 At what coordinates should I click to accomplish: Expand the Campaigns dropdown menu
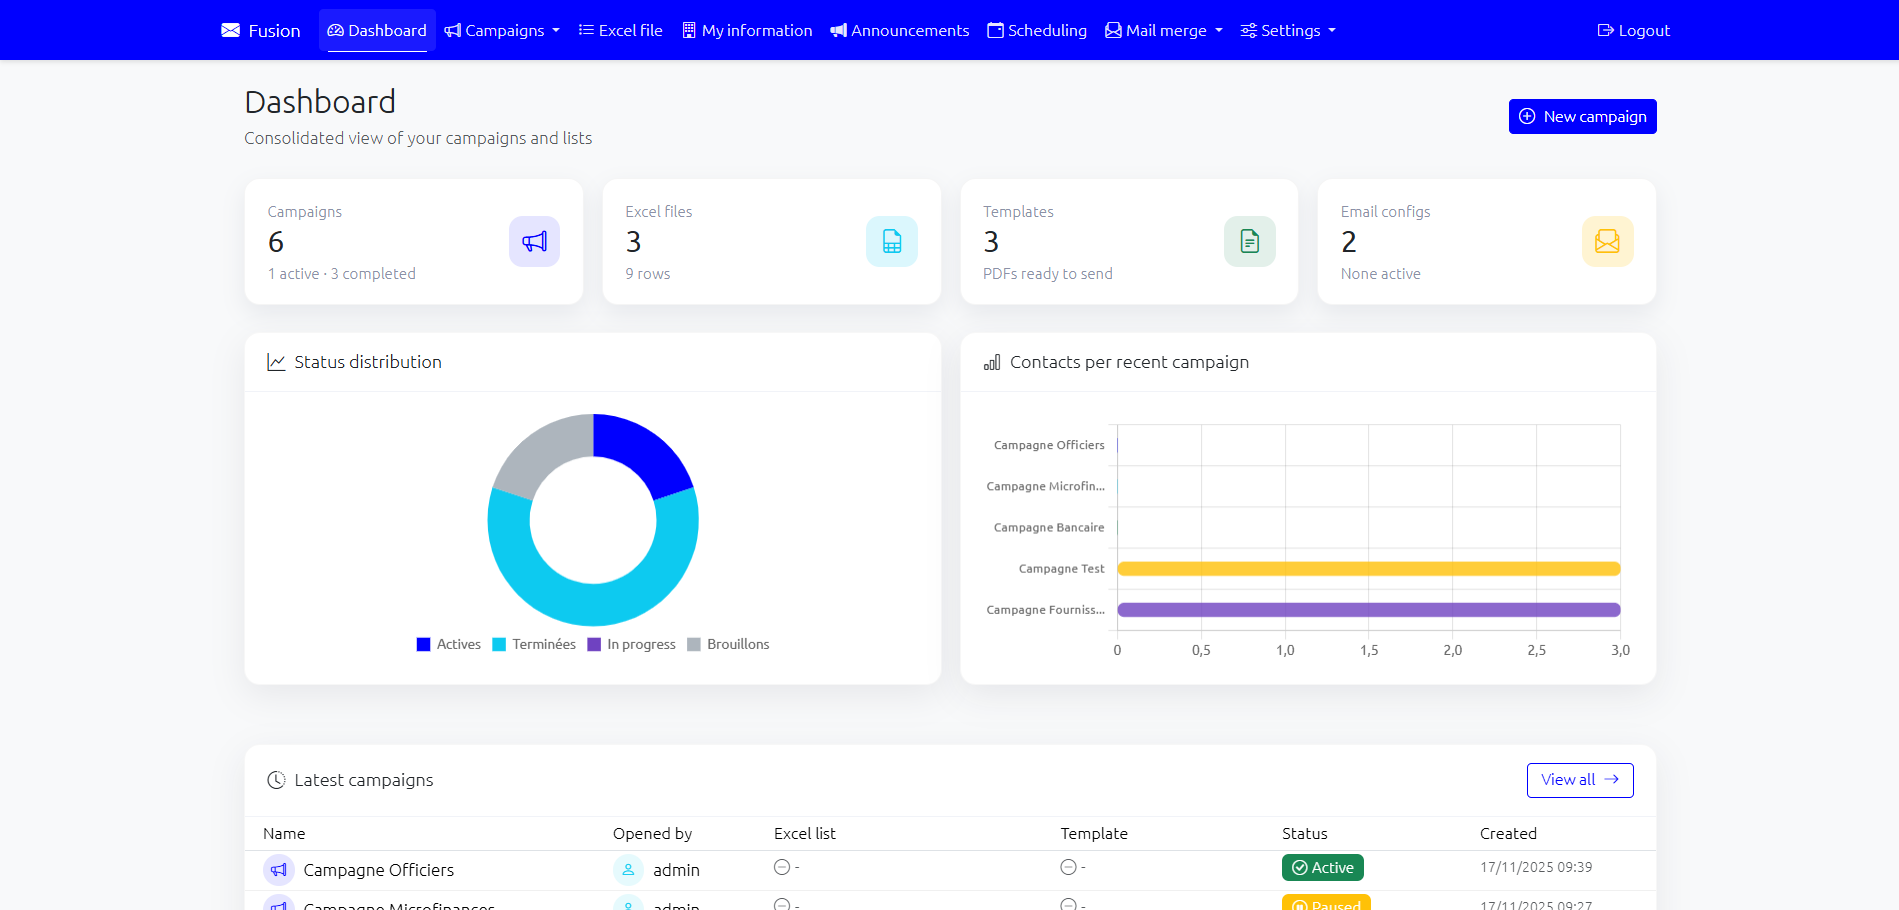pos(502,31)
